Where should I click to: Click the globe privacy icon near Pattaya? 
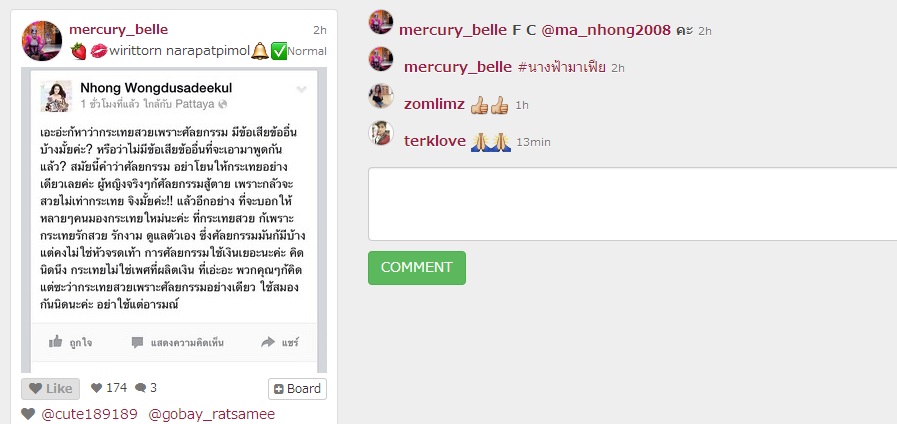(x=223, y=104)
